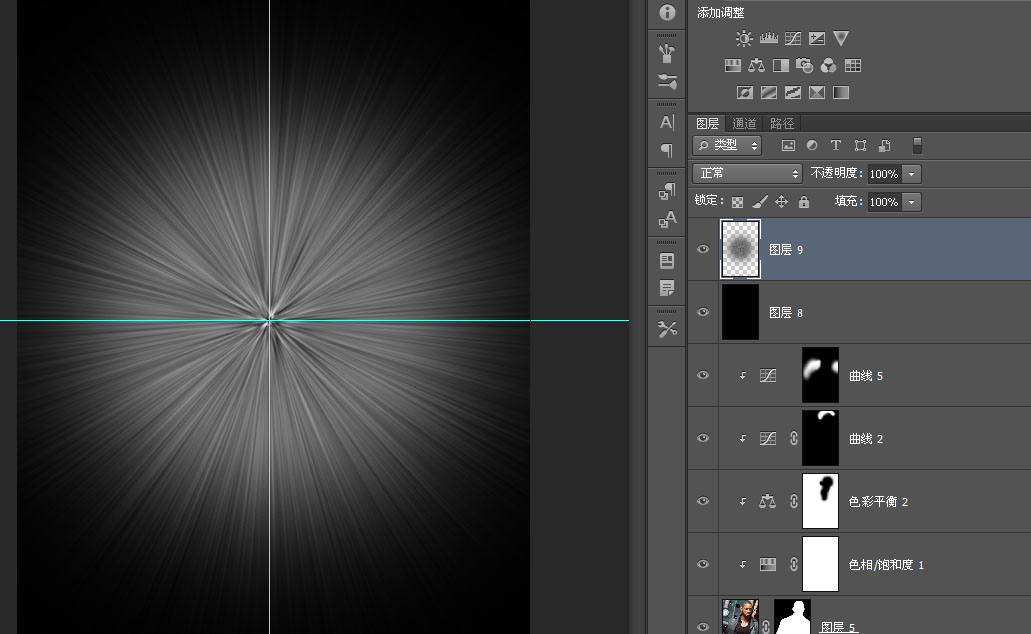1031x634 pixels.
Task: Add a Color Lookup adjustment
Action: click(853, 65)
